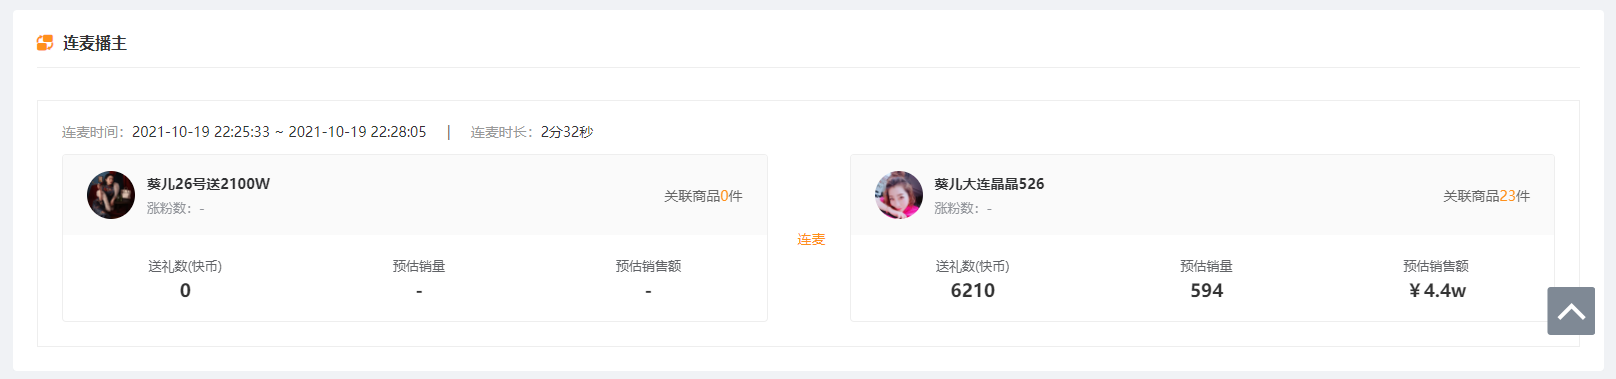Click the orange 连麦播主 section icon

click(x=45, y=43)
